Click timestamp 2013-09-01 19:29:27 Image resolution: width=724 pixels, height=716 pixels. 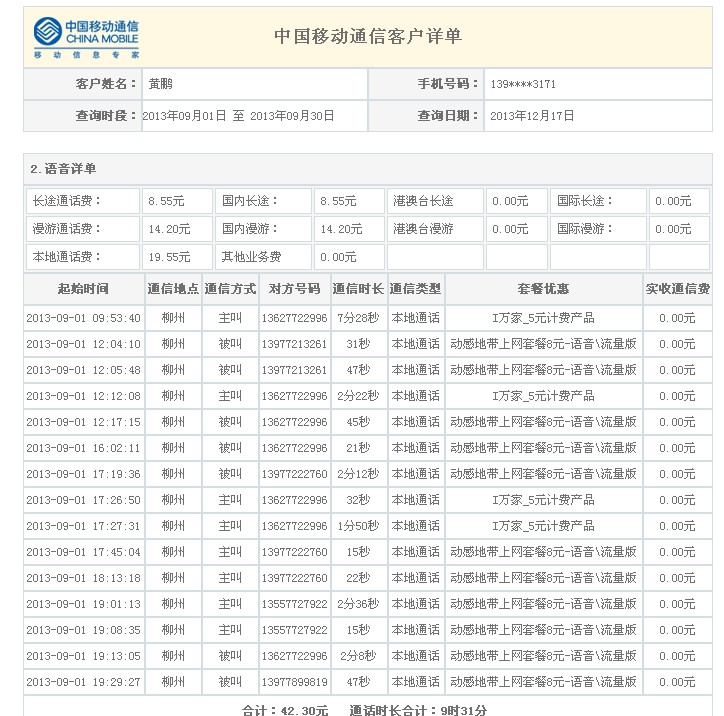point(83,682)
